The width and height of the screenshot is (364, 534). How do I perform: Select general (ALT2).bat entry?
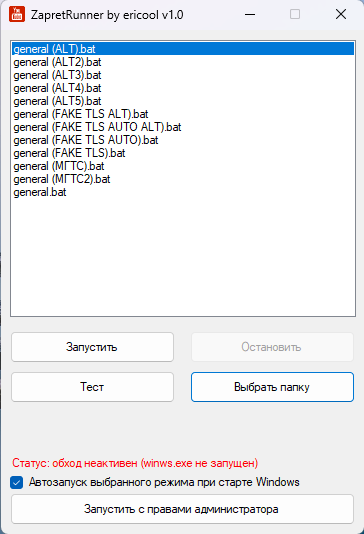[x=183, y=62]
